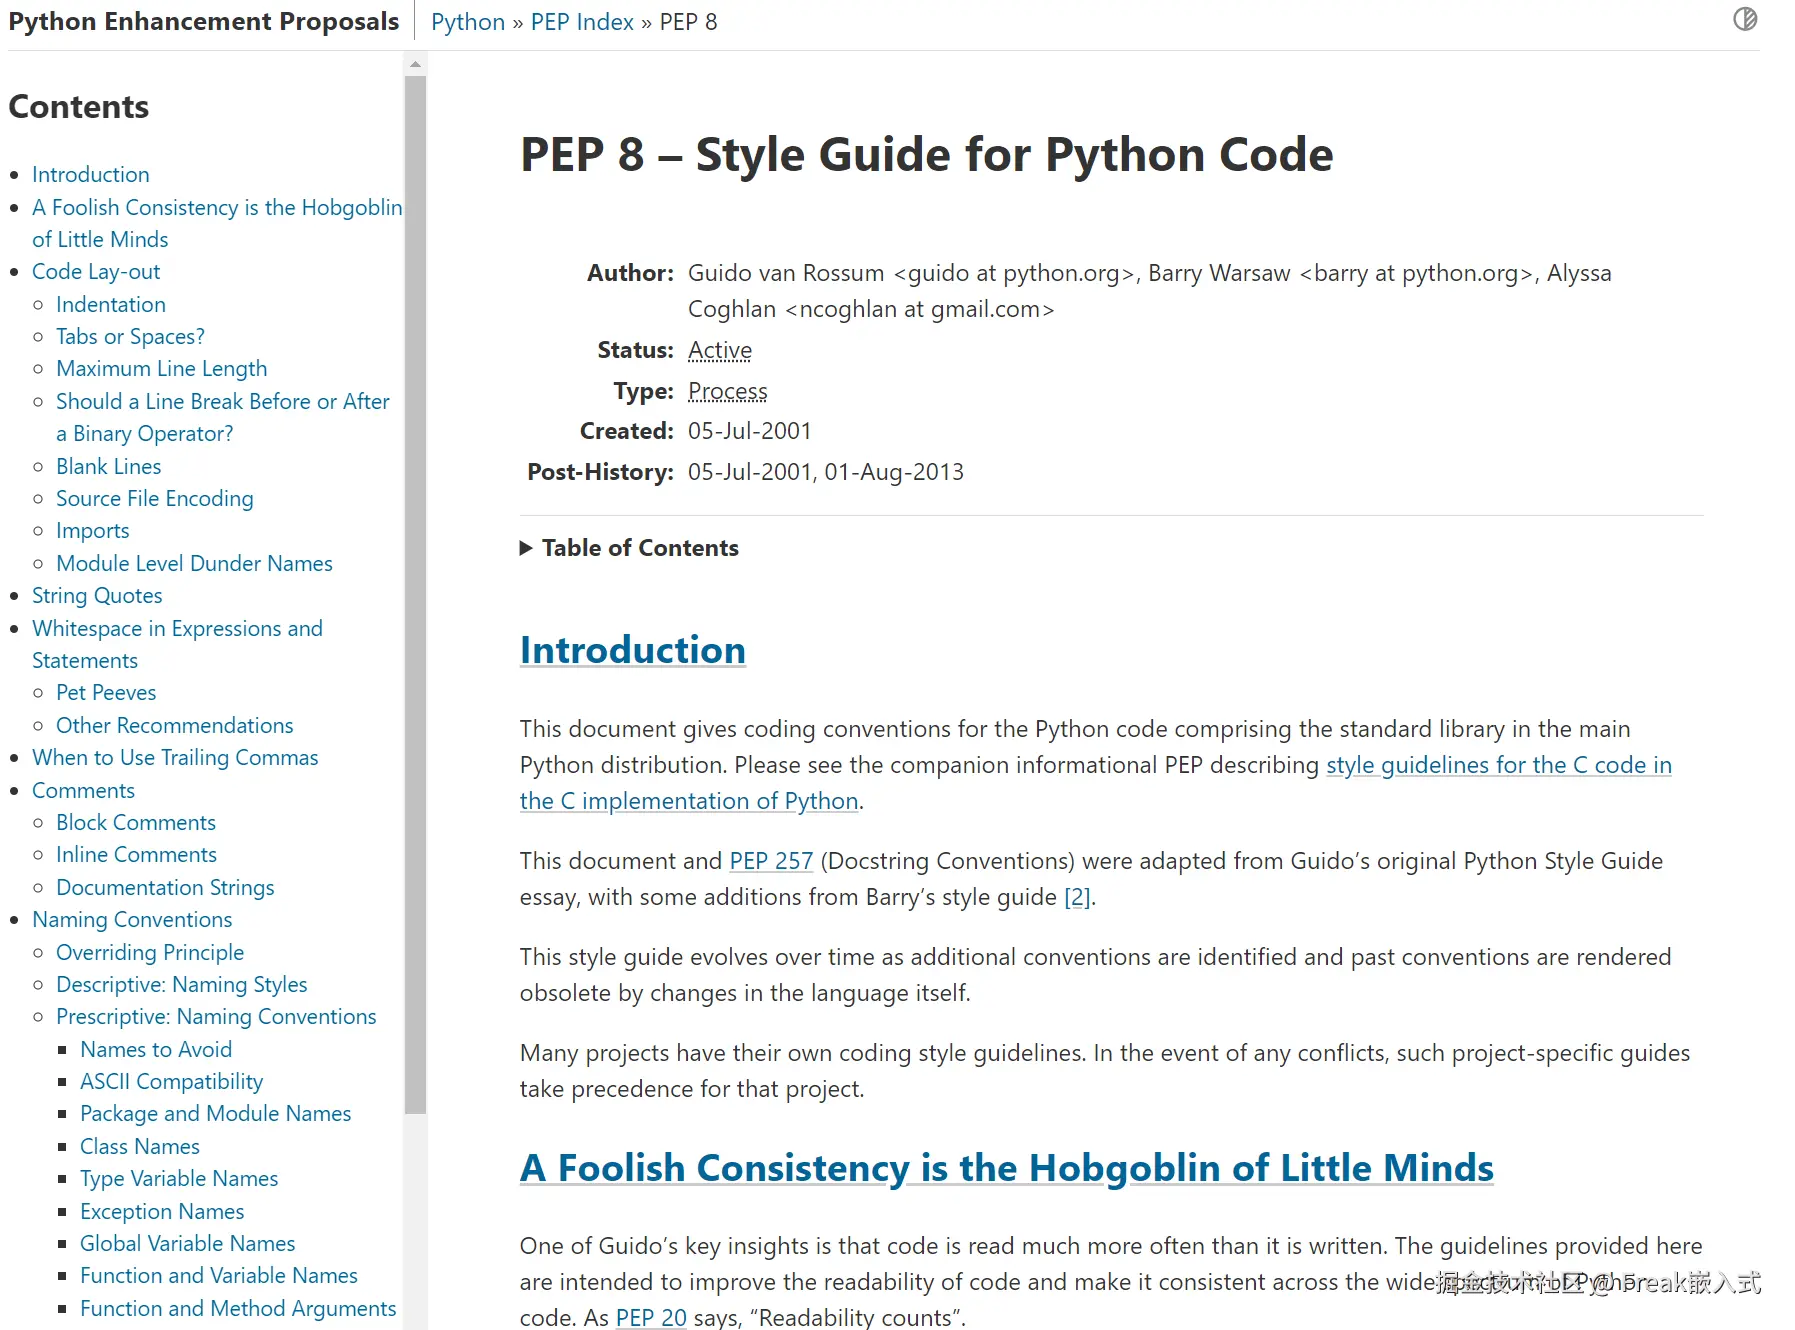The image size is (1795, 1330).
Task: Open Whitespace in Expressions and Statements link
Action: pyautogui.click(x=177, y=644)
